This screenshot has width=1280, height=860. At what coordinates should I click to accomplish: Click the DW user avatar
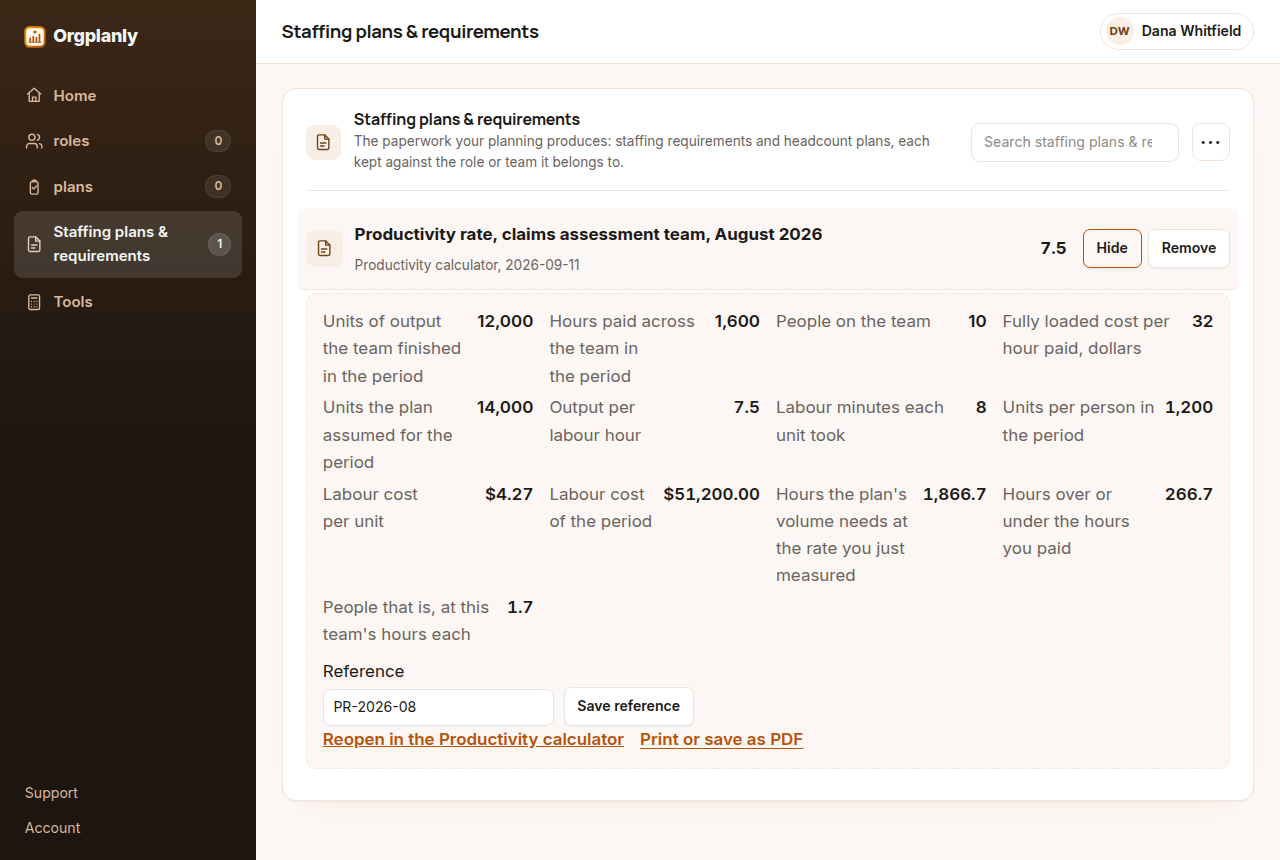[1119, 31]
